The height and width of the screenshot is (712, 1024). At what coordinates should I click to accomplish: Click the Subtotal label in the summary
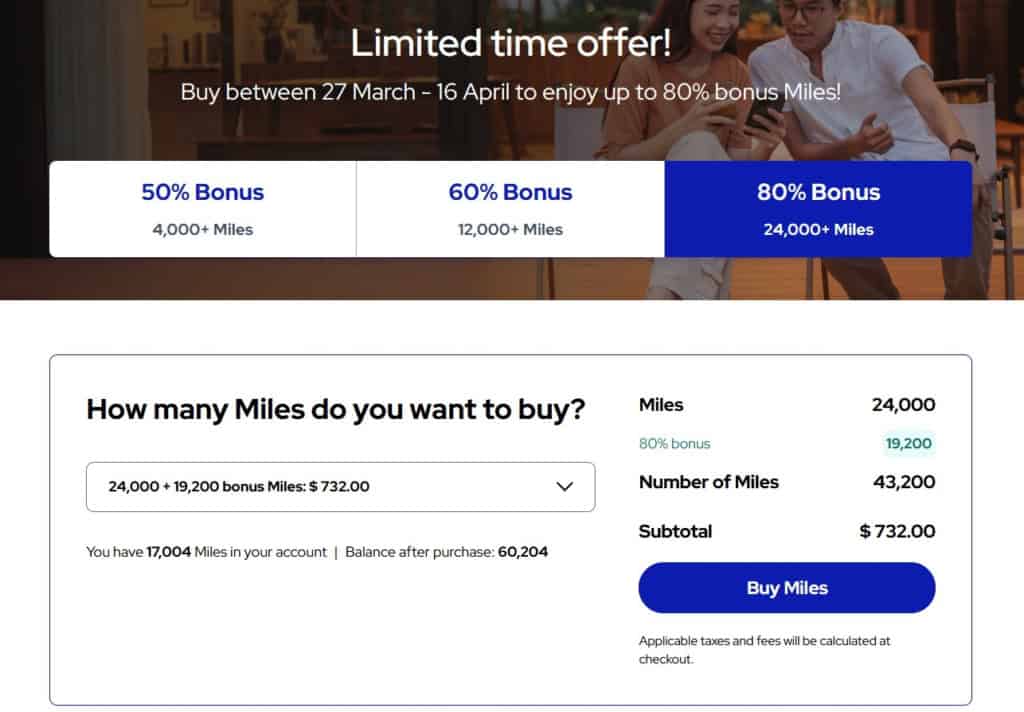(675, 531)
